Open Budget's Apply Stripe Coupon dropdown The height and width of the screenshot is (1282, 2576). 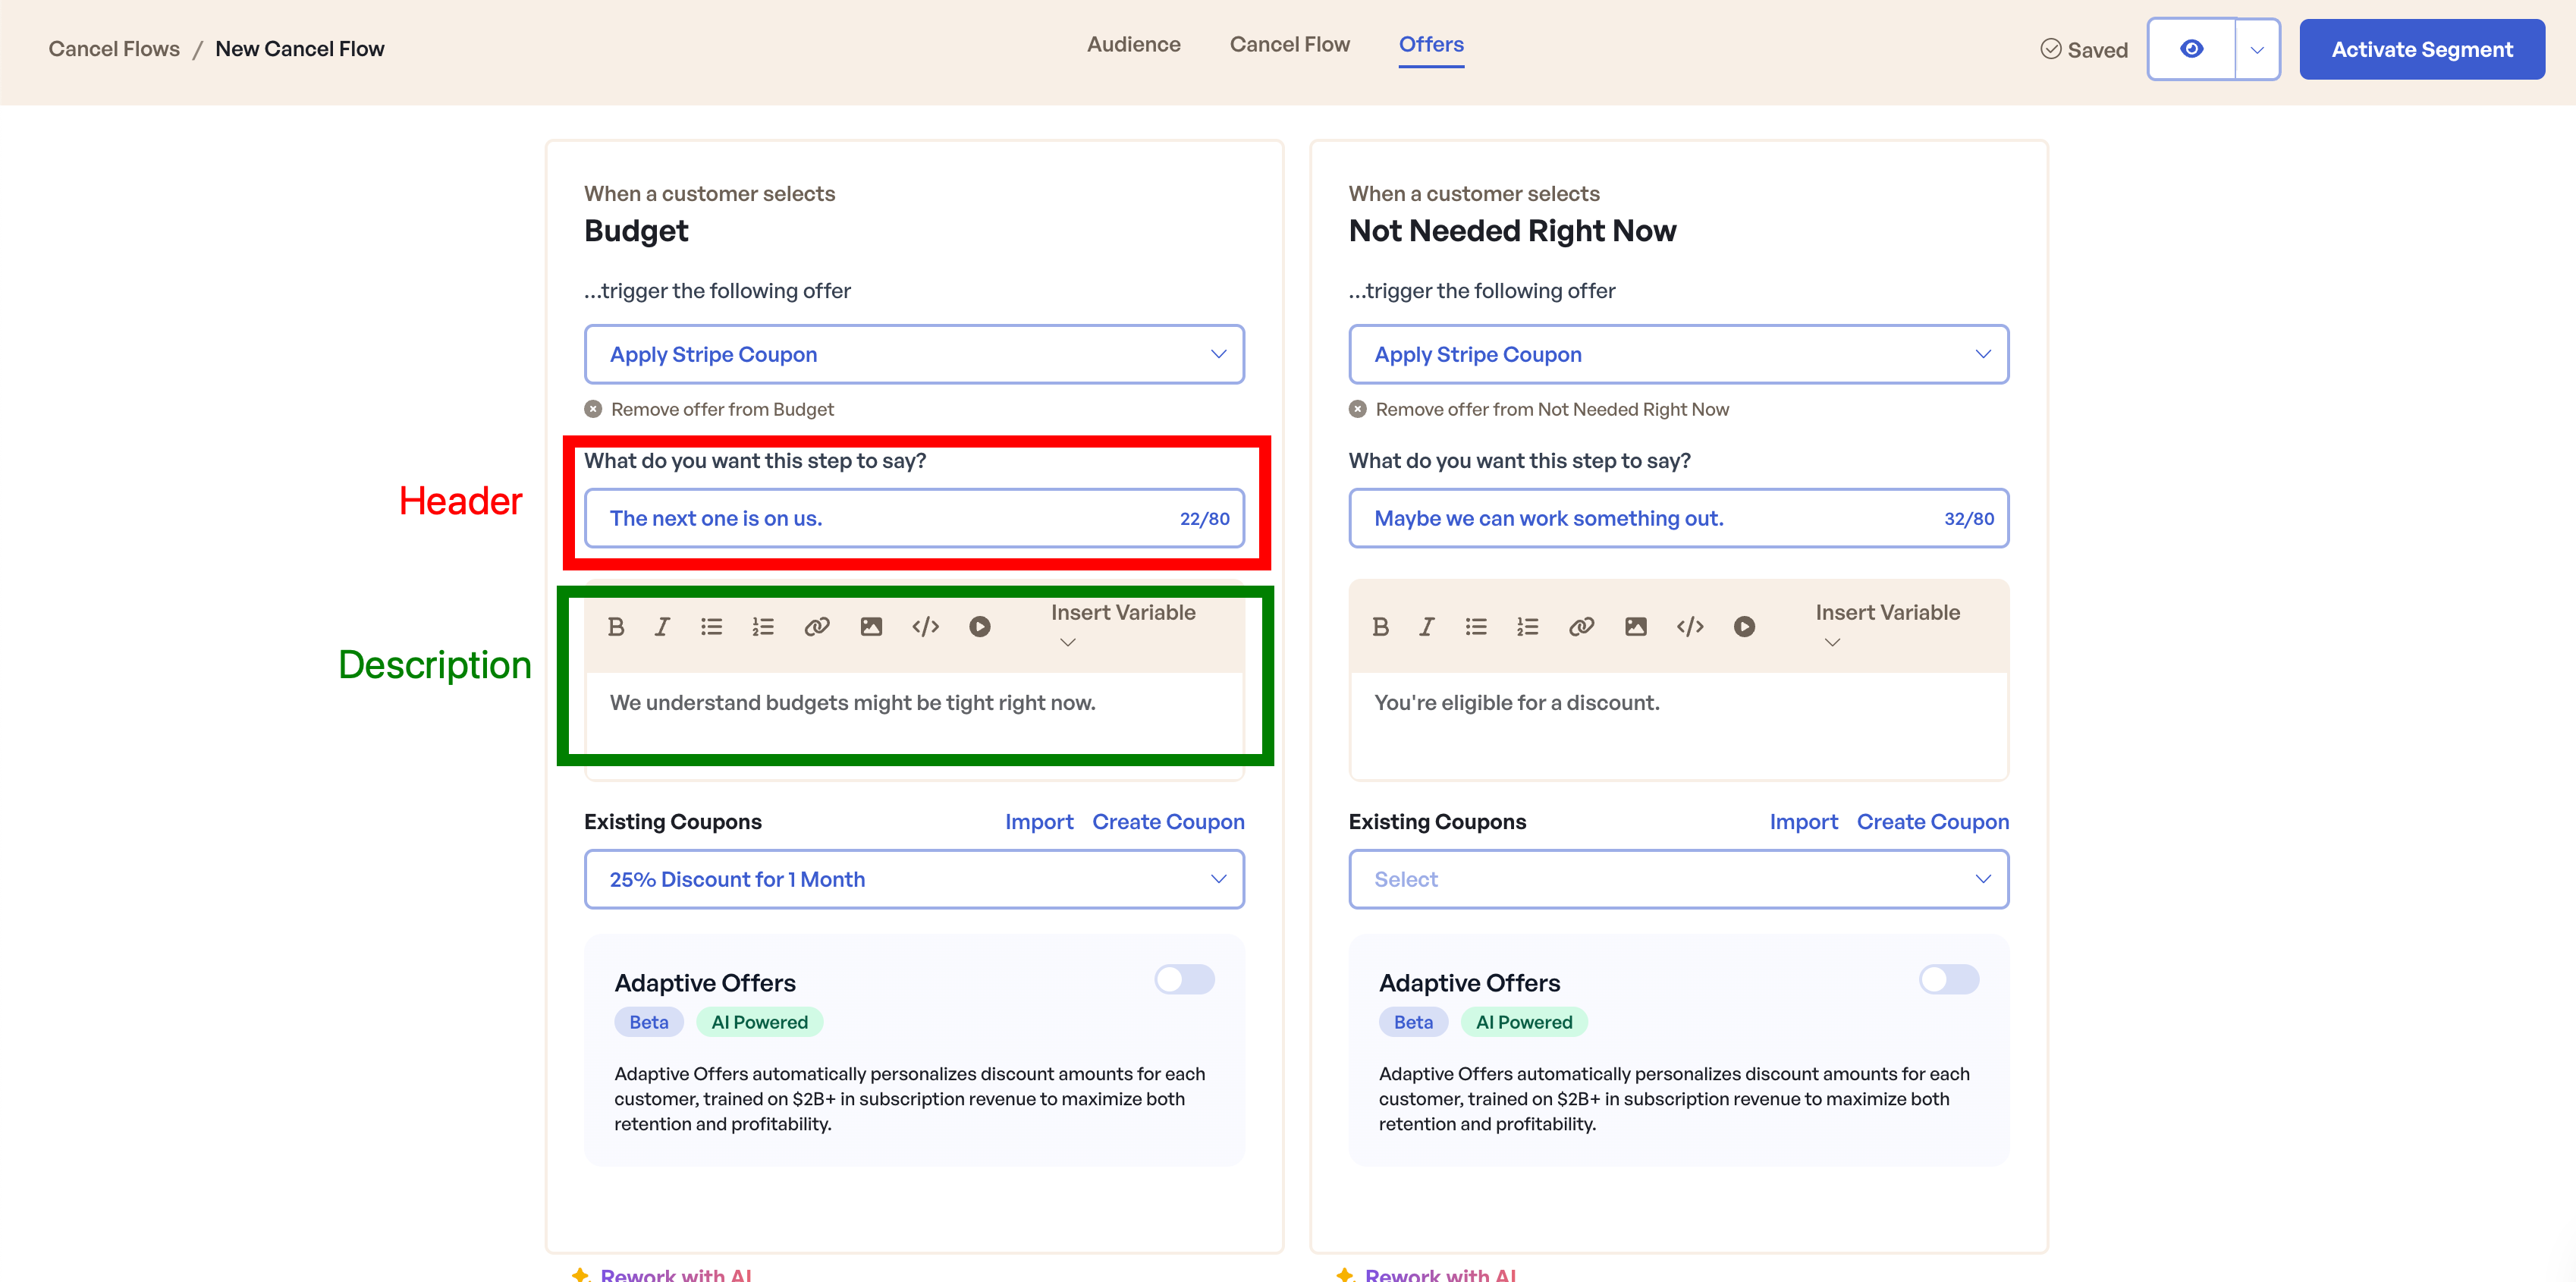click(914, 354)
